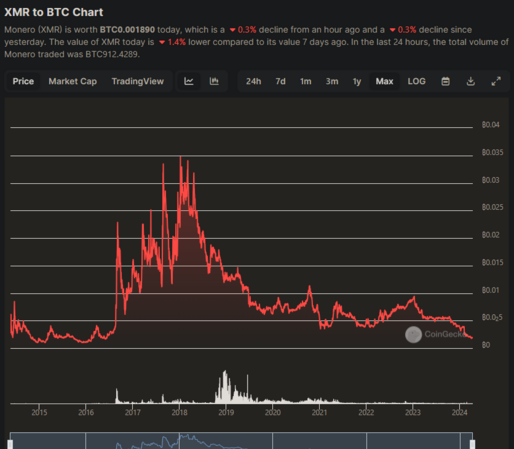Click the 2024 label on x-axis

459,412
